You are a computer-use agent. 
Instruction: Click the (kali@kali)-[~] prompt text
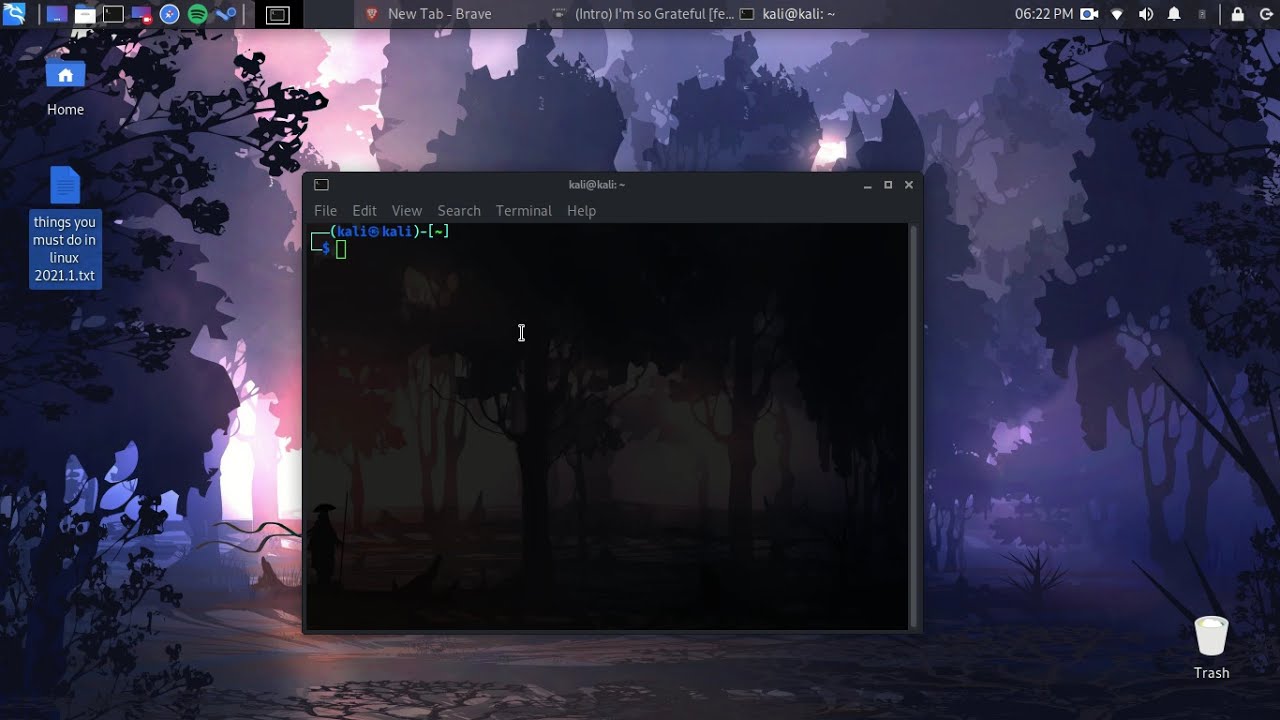pos(389,232)
